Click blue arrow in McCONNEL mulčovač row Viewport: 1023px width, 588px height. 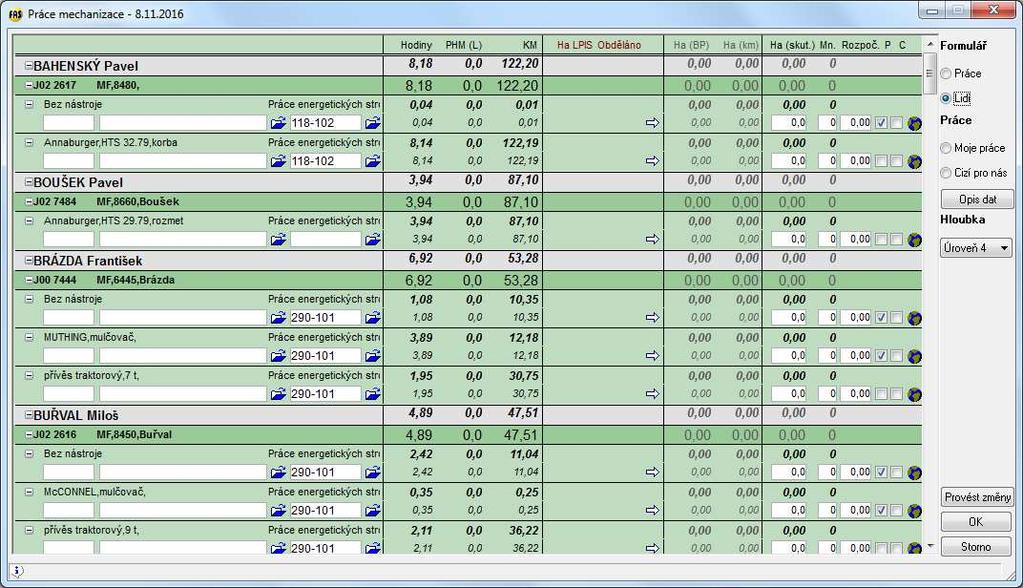point(652,510)
